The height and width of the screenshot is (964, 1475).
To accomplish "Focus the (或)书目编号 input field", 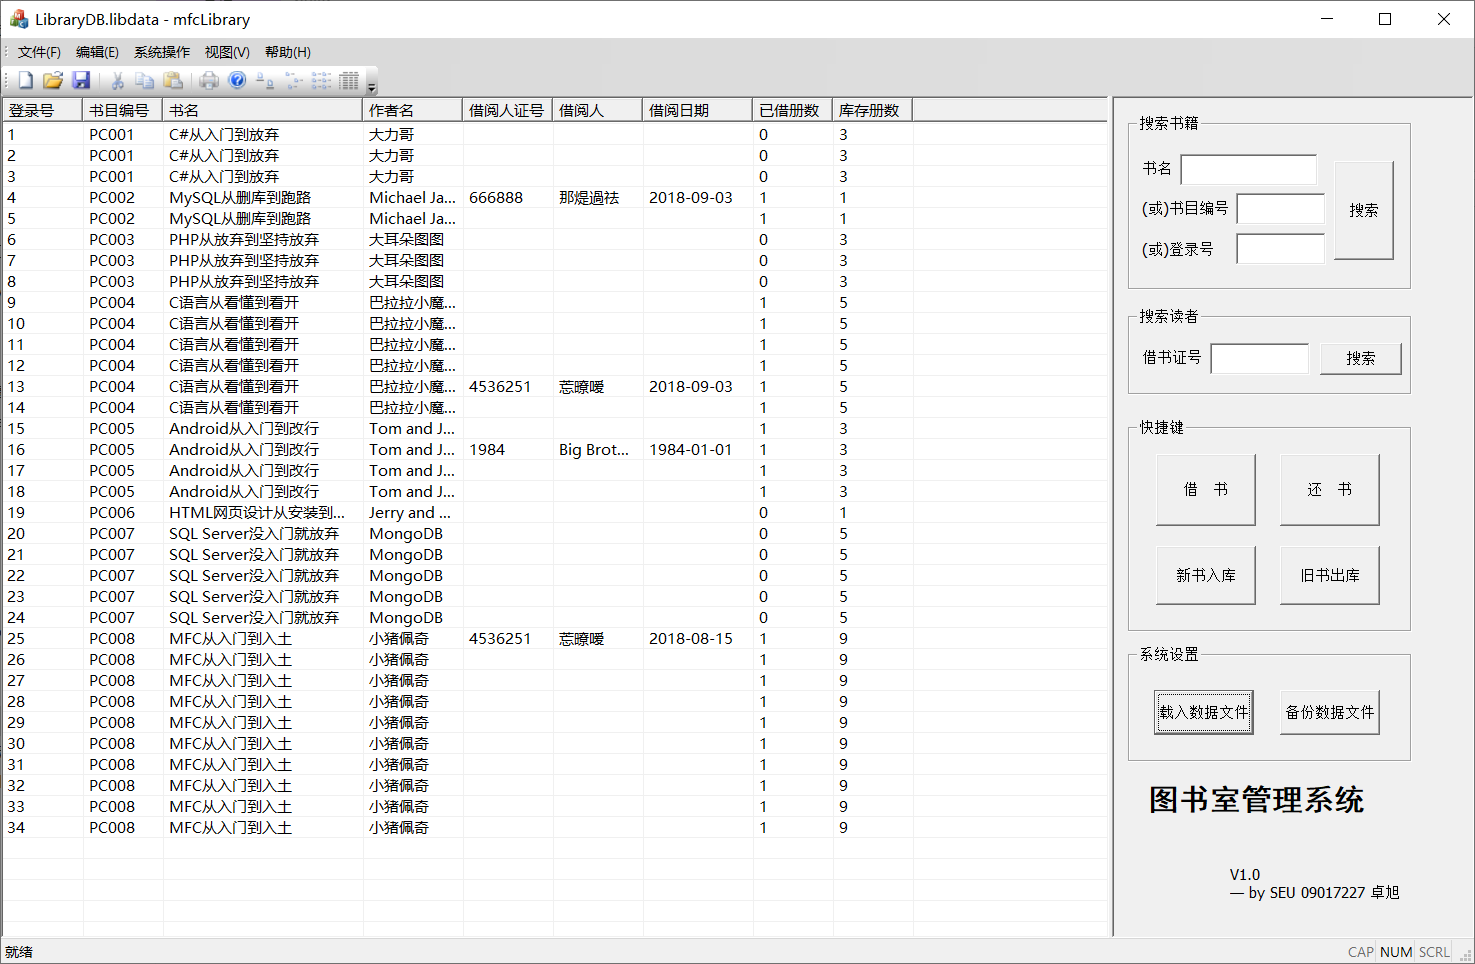I will tap(1281, 209).
